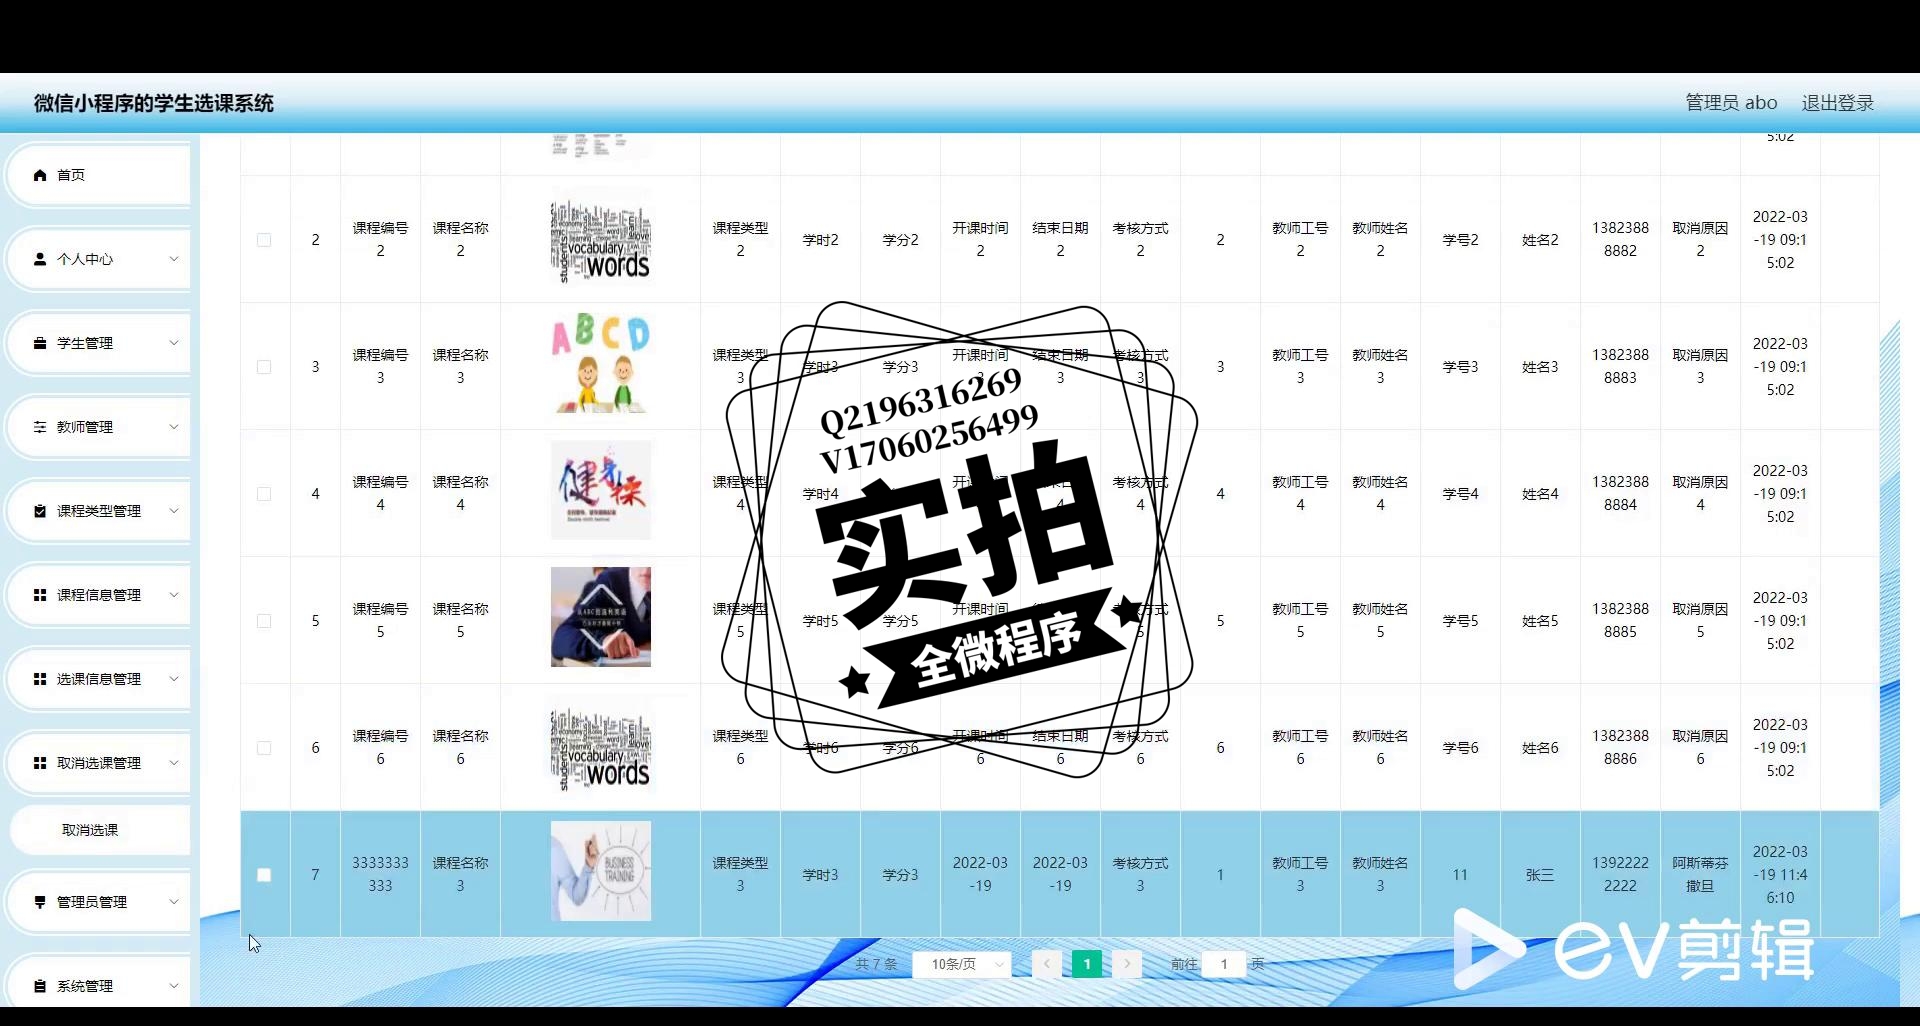The width and height of the screenshot is (1920, 1026).
Task: Click the grid icon for 课程信息管理
Action: click(x=40, y=595)
